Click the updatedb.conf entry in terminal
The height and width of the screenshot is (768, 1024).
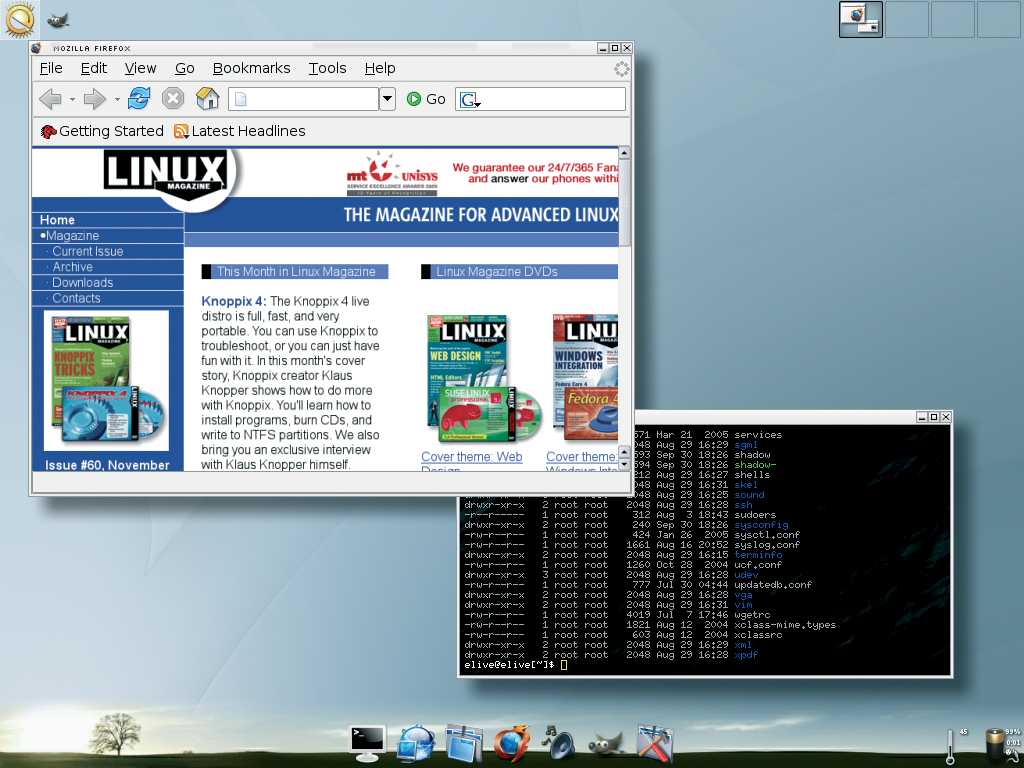[x=773, y=585]
